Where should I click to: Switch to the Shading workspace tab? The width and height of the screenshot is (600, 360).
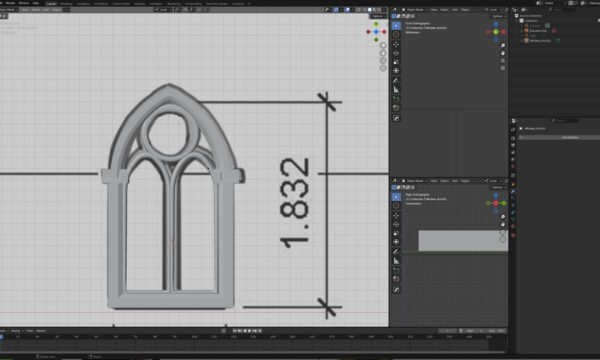139,4
